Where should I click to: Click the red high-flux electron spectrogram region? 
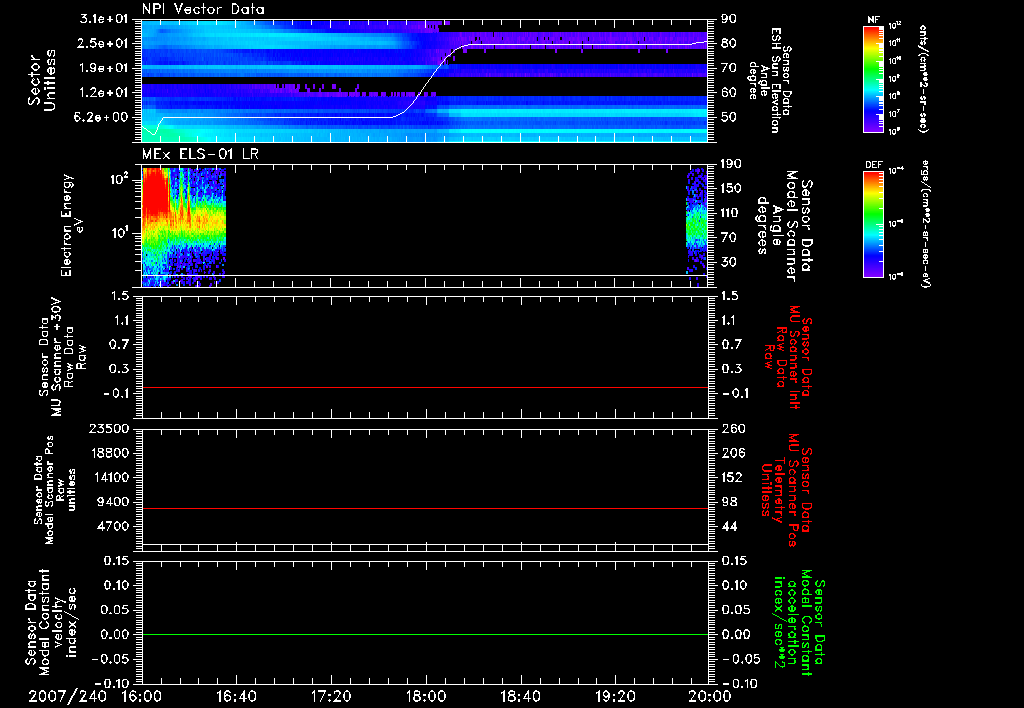(155, 191)
